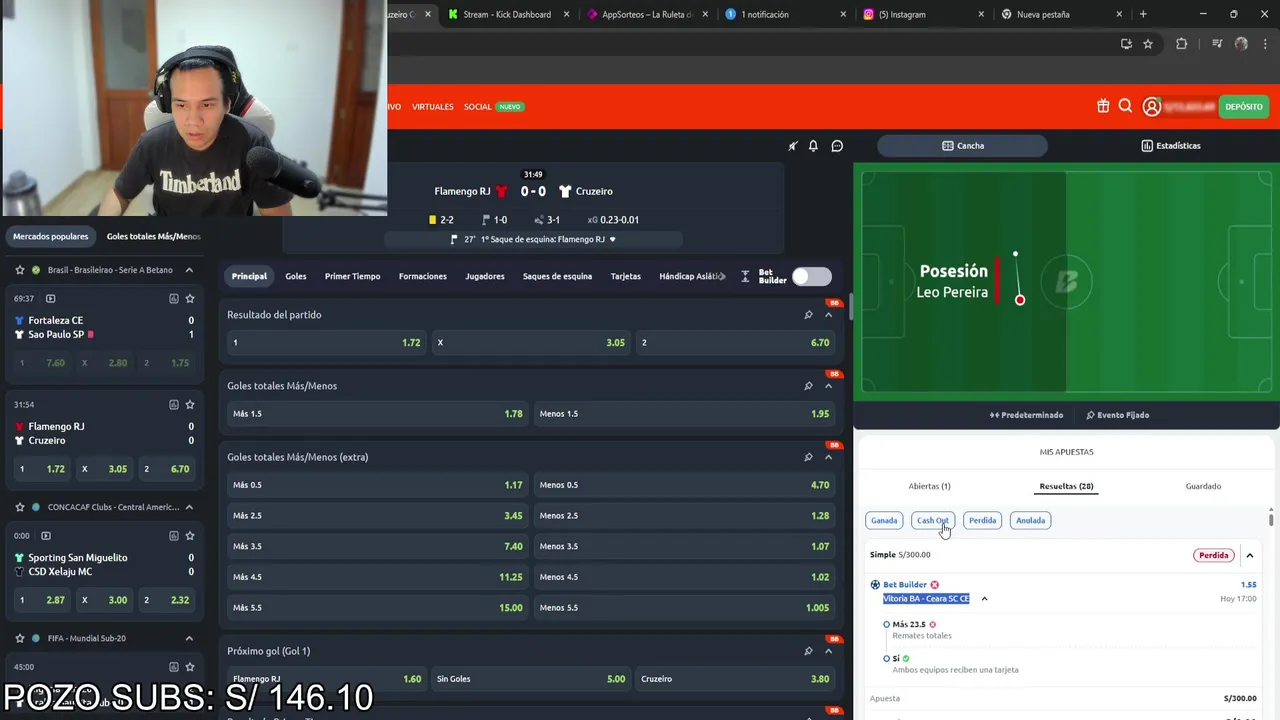
Task: Select Sin Goles at 5.00
Action: pos(531,679)
